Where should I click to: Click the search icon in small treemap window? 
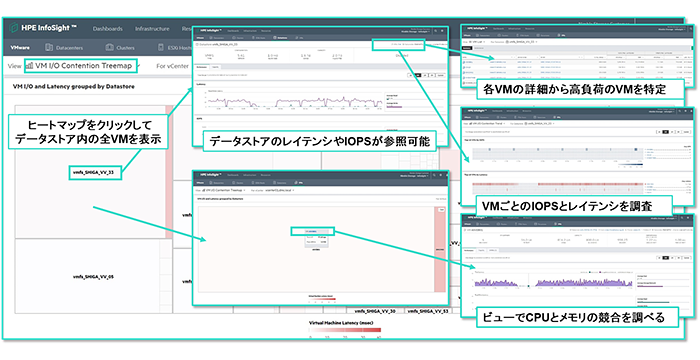click(x=435, y=176)
